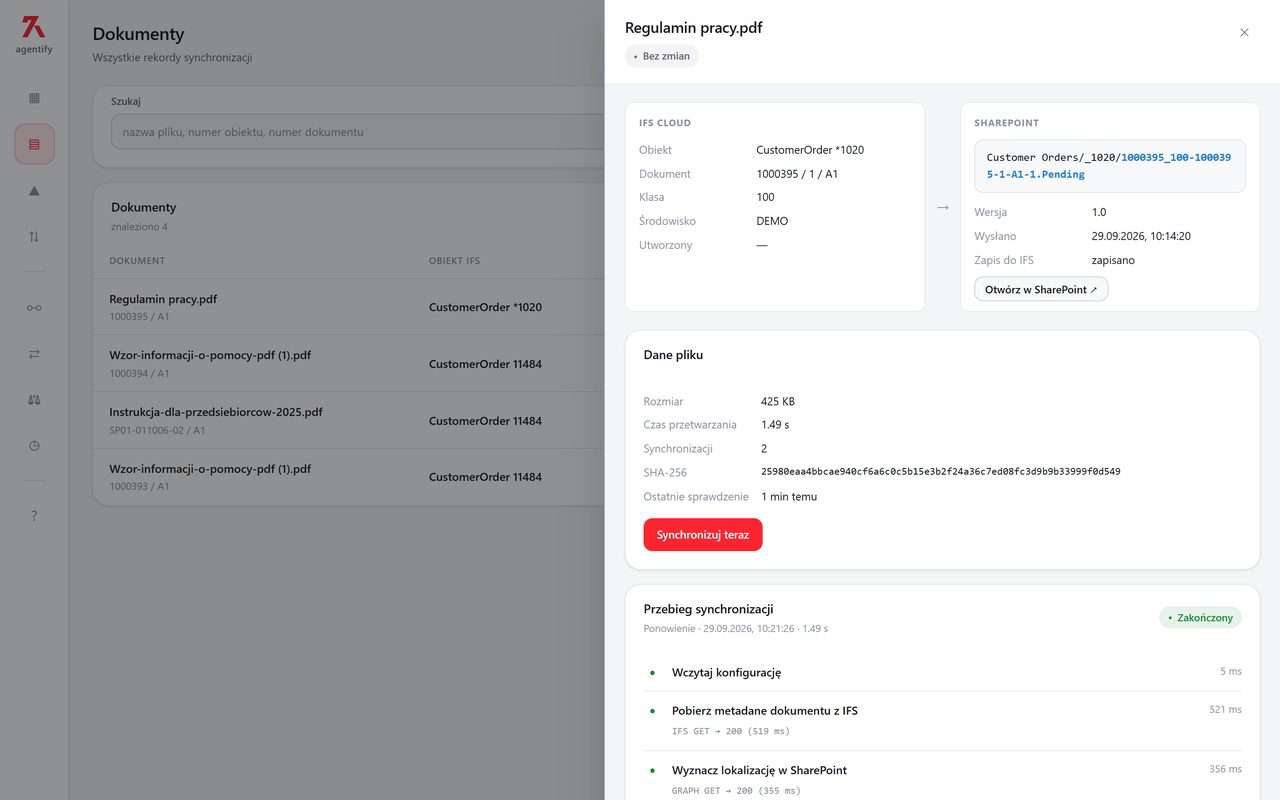Click the up-down arrows sidebar icon
Screen dimensions: 1280x800
(x=34, y=237)
